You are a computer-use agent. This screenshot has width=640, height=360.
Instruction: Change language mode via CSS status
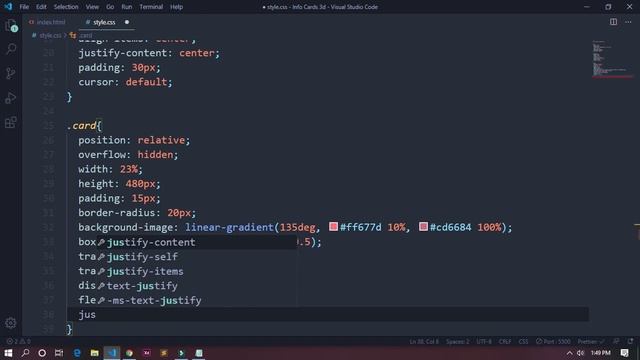tap(523, 342)
